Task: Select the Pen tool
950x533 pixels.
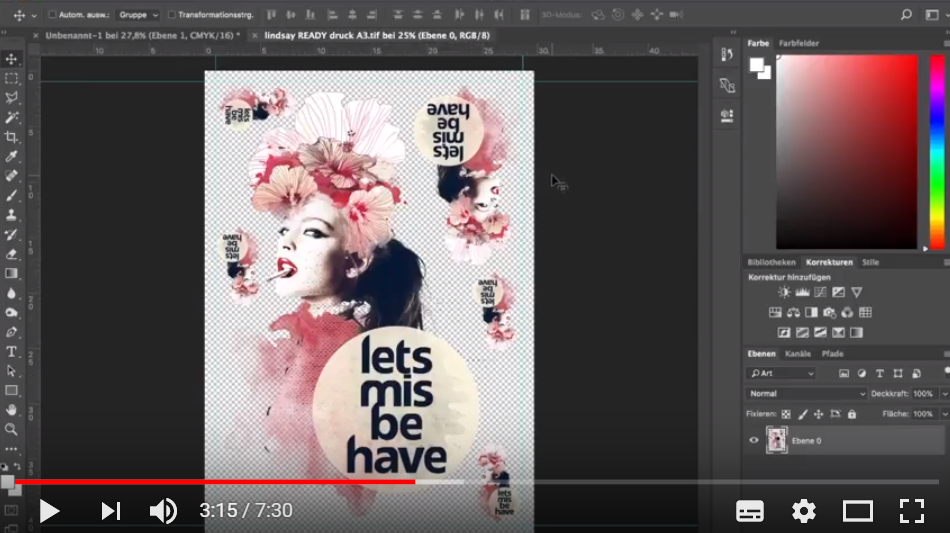Action: coord(12,332)
